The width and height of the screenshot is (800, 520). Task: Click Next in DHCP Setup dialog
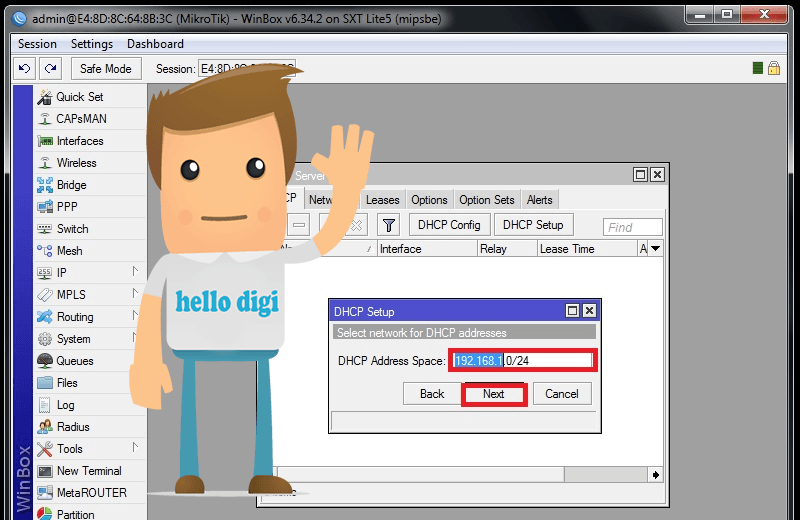click(493, 394)
